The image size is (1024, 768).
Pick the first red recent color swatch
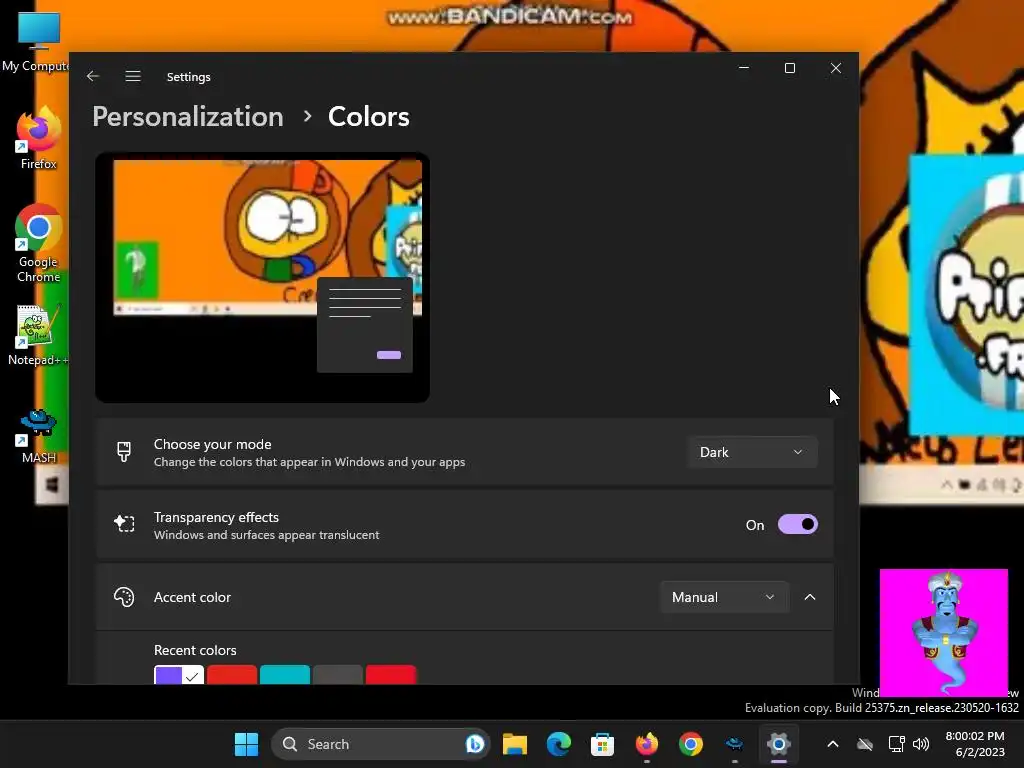[232, 675]
